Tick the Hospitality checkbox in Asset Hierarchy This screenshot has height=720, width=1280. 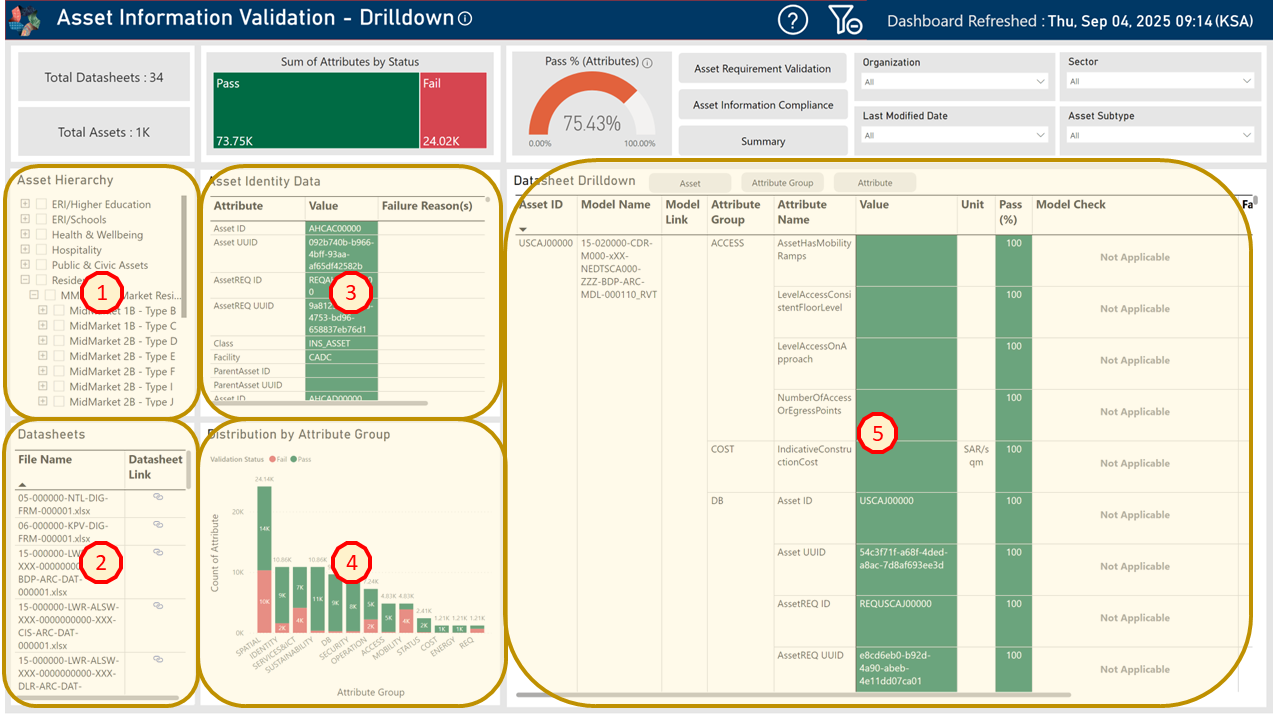click(x=41, y=250)
